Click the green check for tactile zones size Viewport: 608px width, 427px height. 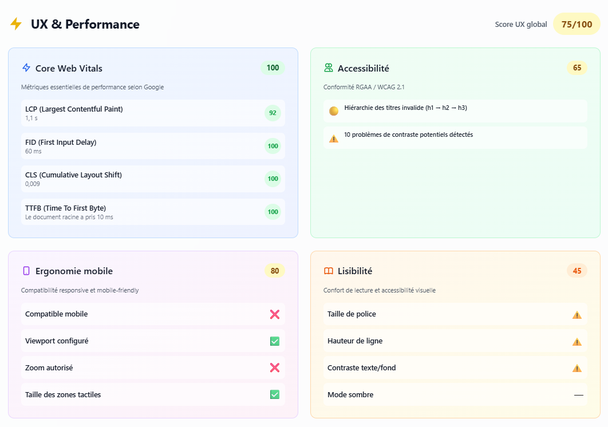point(274,395)
